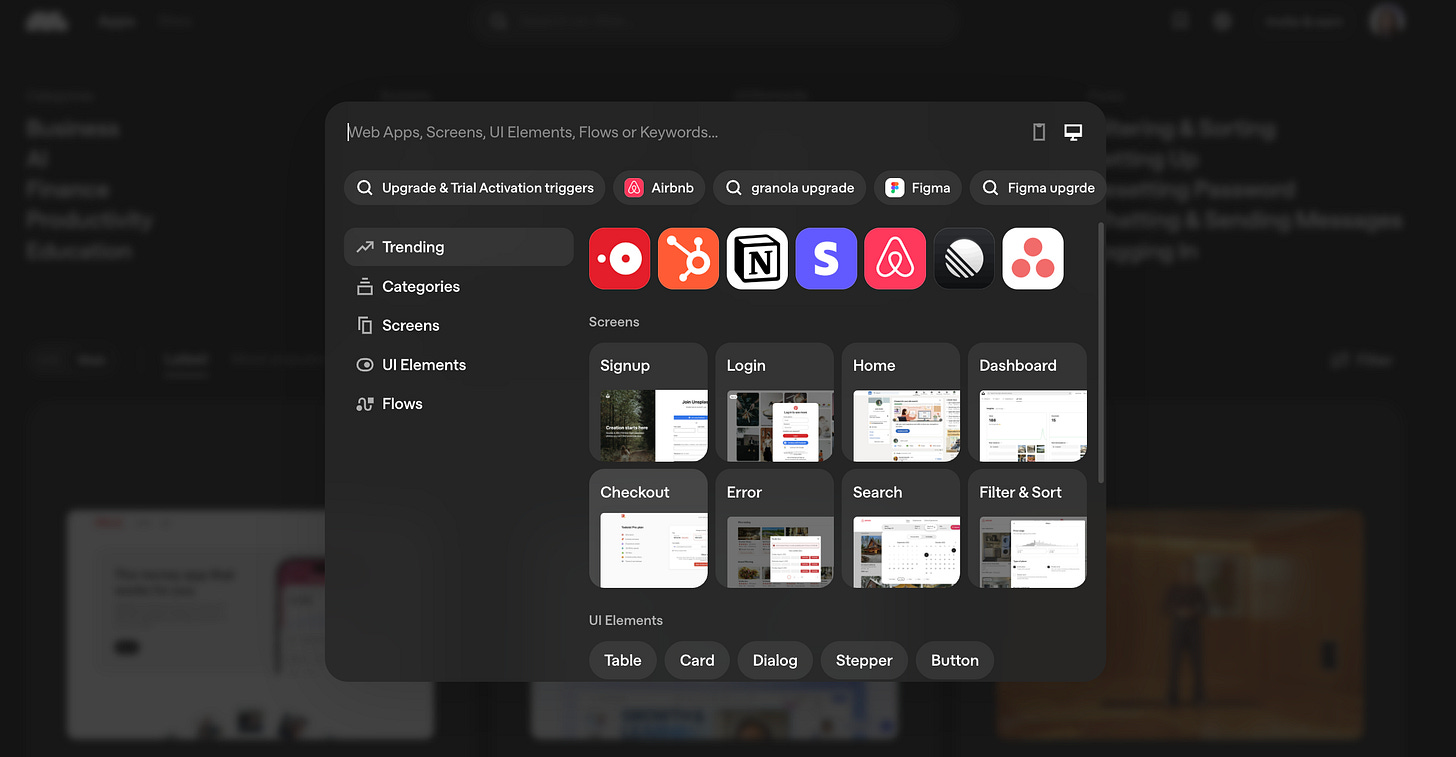The height and width of the screenshot is (757, 1456).
Task: Select the Button UI element chip
Action: (x=955, y=660)
